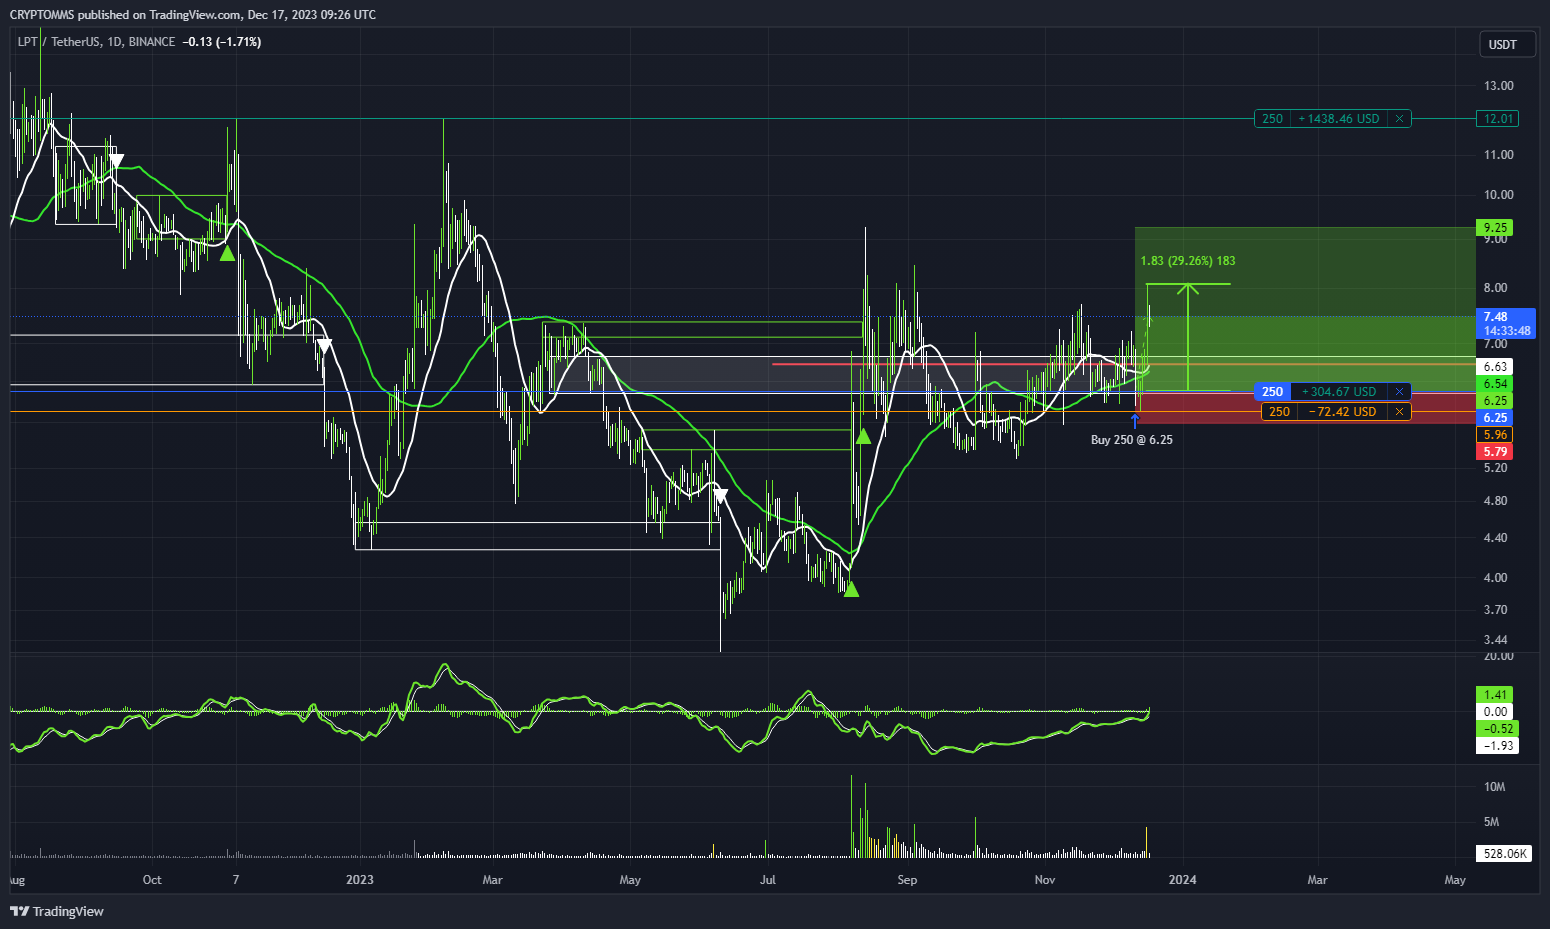Image resolution: width=1550 pixels, height=929 pixels.
Task: Click the white down-triangle signal near June 2023
Action: (x=719, y=495)
